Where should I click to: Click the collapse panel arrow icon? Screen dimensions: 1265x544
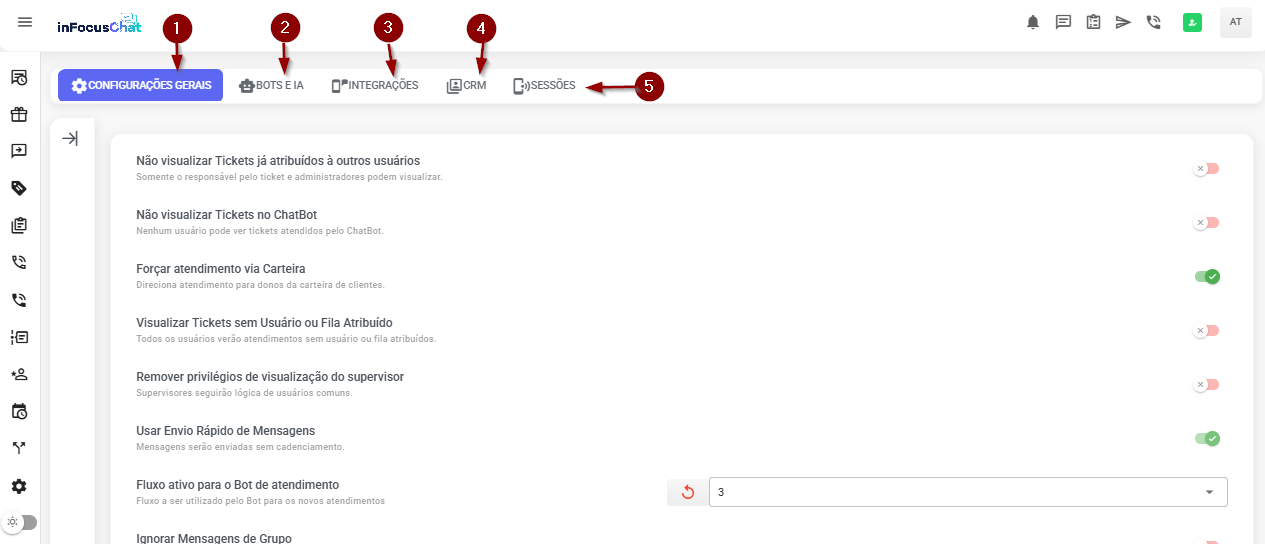[70, 139]
